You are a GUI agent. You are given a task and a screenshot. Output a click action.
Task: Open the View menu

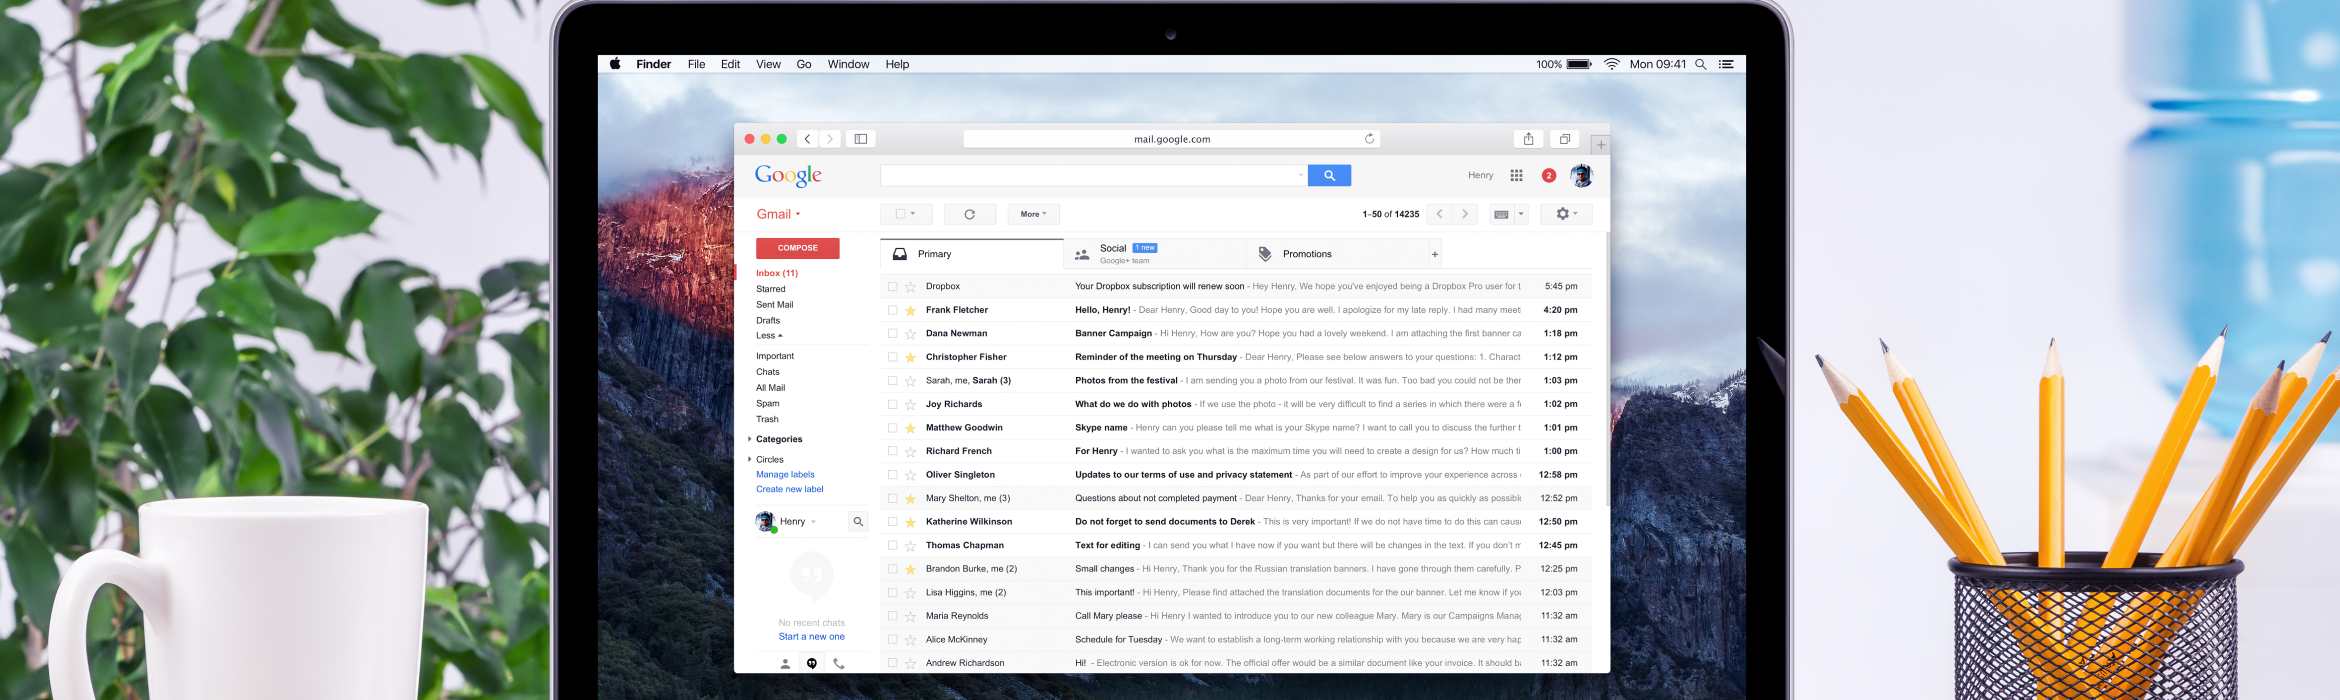[768, 64]
